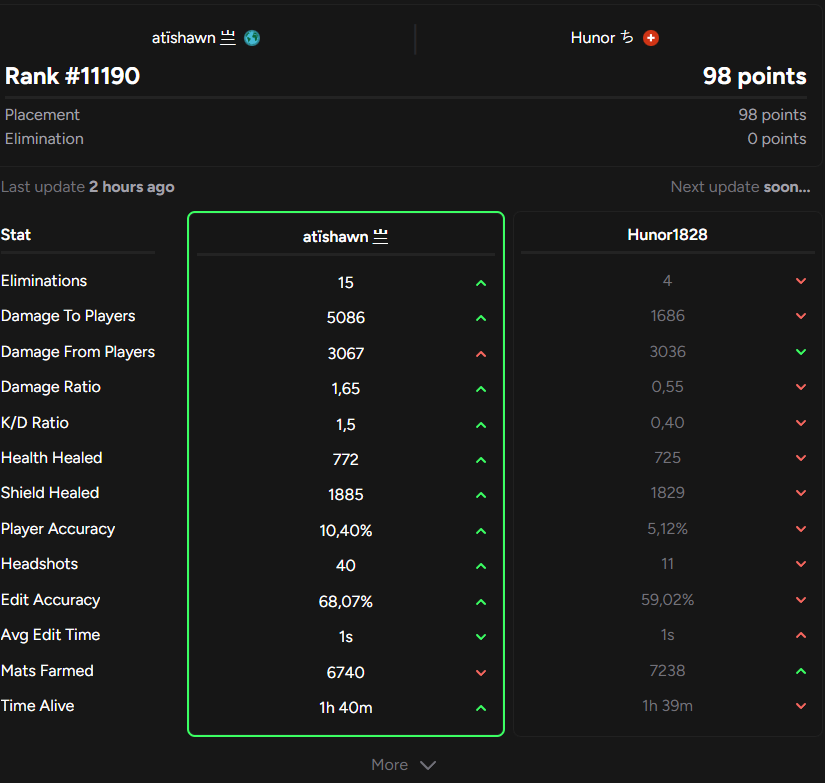Click Hunor1828's Avg Edit Time red up arrow
The height and width of the screenshot is (783, 825).
pos(801,635)
